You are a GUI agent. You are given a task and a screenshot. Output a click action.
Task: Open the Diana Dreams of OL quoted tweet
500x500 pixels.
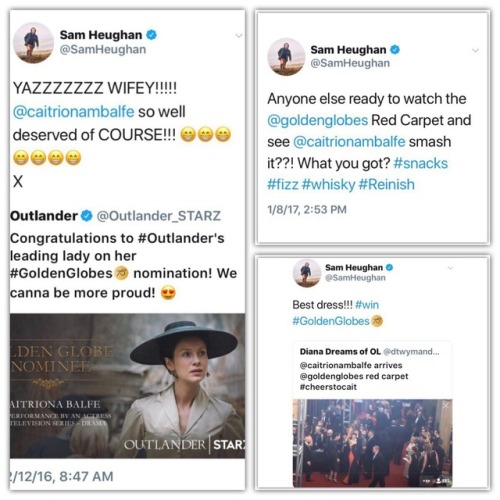tap(372, 414)
